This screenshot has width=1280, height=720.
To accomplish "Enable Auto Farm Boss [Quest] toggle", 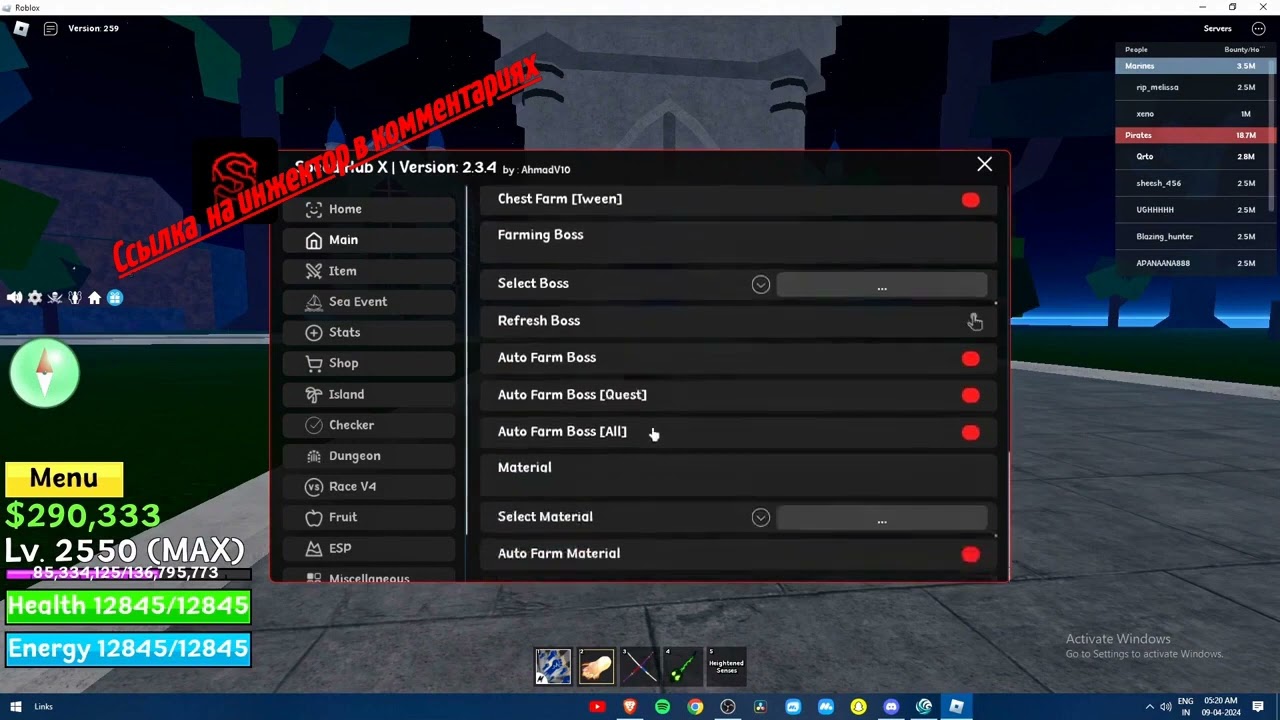I will click(970, 395).
